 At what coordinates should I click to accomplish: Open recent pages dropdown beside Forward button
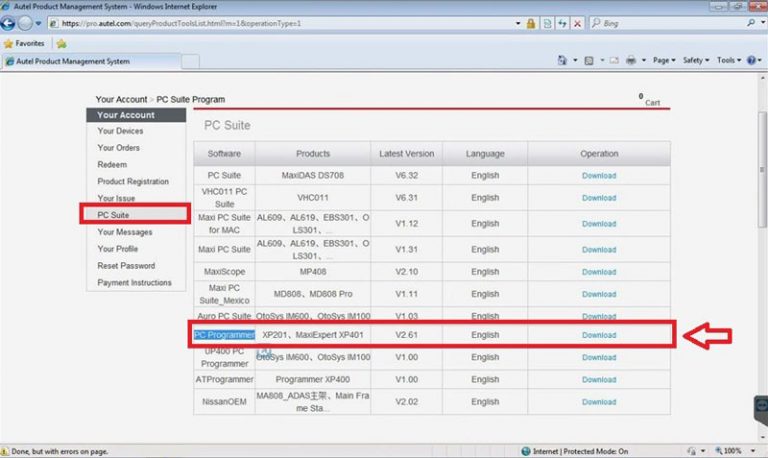click(x=38, y=24)
